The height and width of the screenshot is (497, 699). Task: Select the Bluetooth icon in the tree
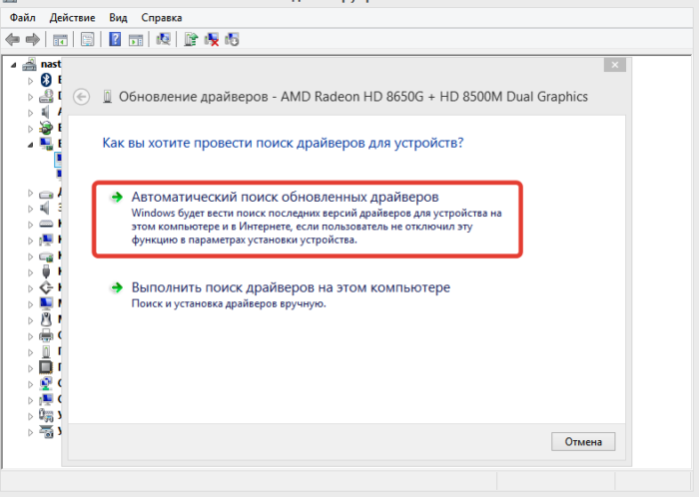click(46, 80)
